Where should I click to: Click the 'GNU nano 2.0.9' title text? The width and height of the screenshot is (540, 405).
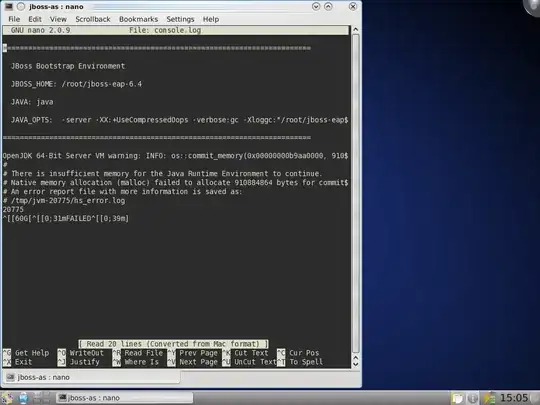click(40, 30)
